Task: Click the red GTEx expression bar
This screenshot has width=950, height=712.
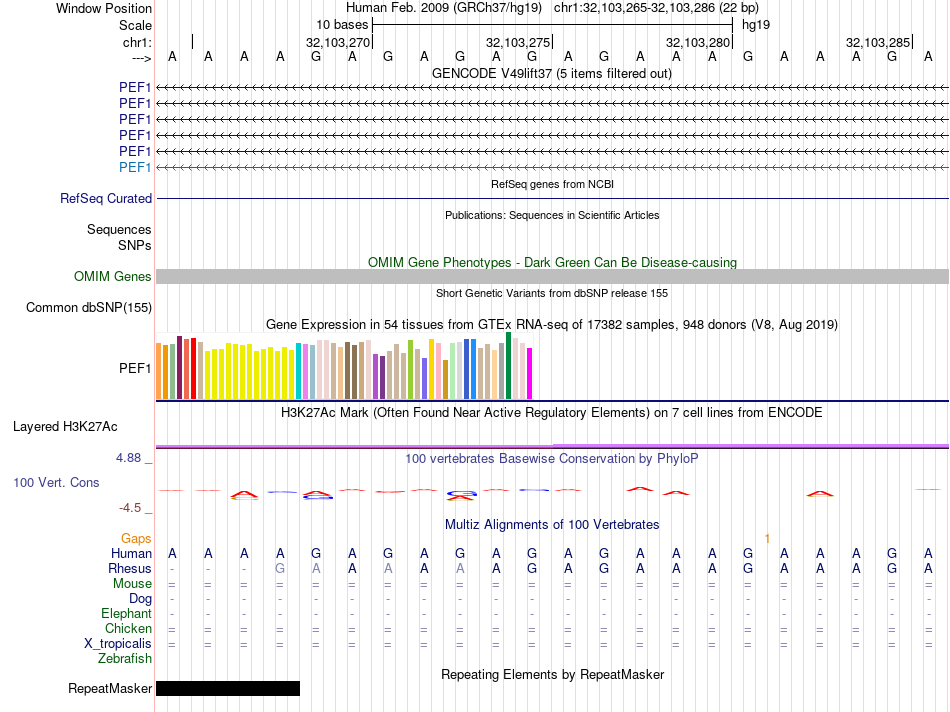Action: point(193,368)
